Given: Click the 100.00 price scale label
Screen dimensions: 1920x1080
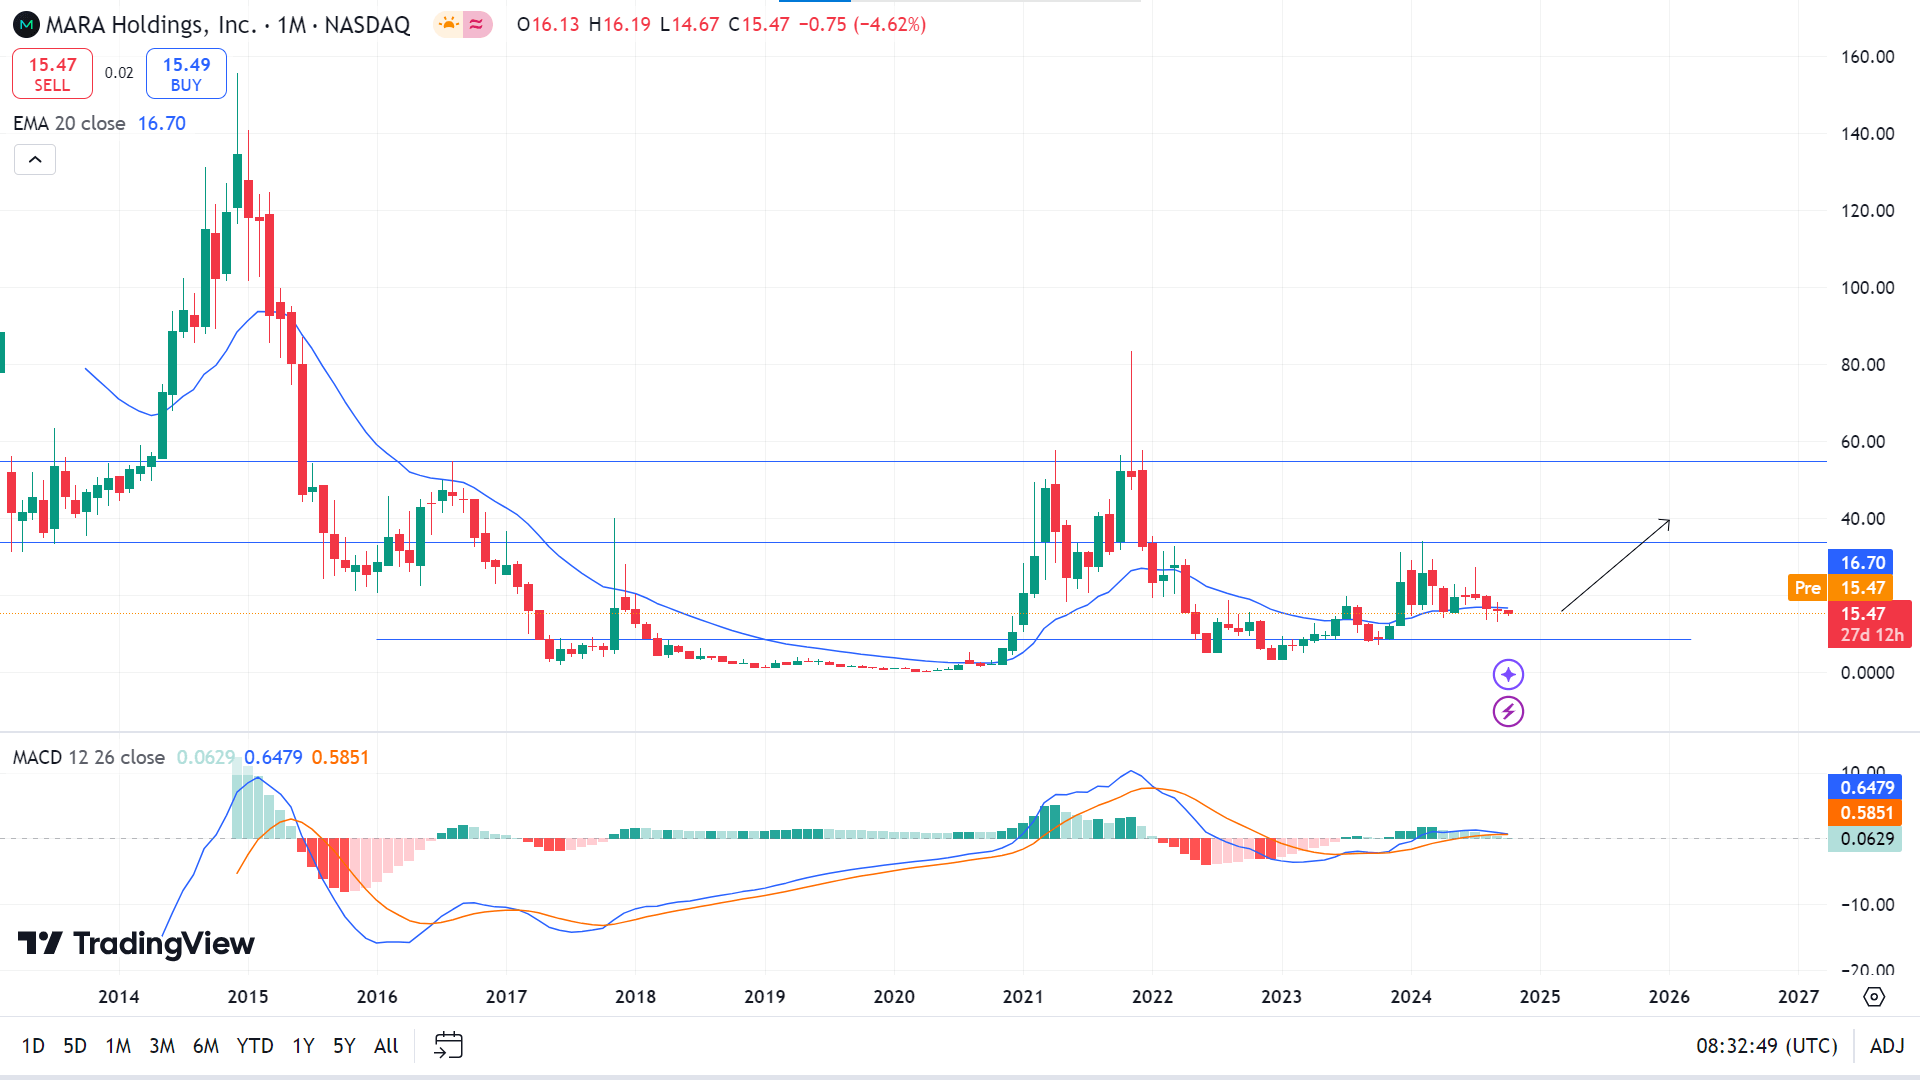Looking at the screenshot, I should (x=1867, y=288).
